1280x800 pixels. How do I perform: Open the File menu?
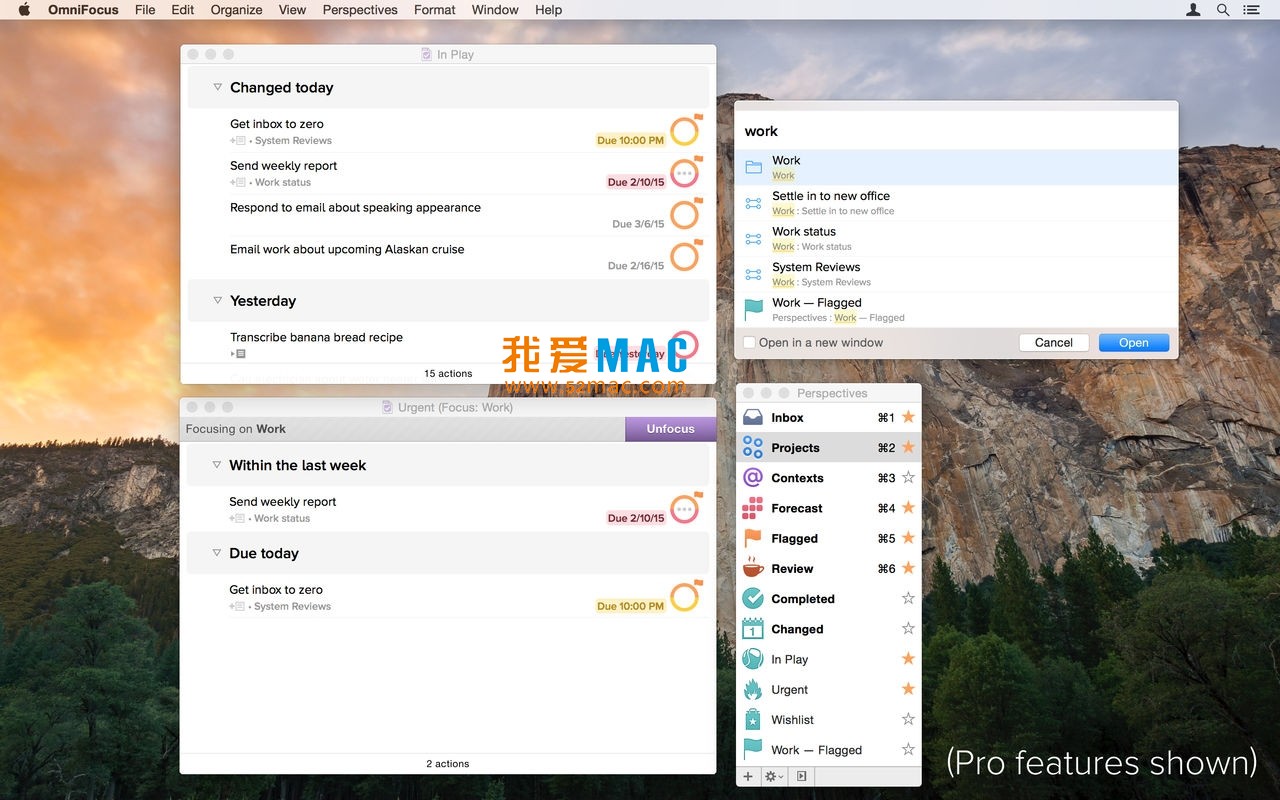(145, 10)
